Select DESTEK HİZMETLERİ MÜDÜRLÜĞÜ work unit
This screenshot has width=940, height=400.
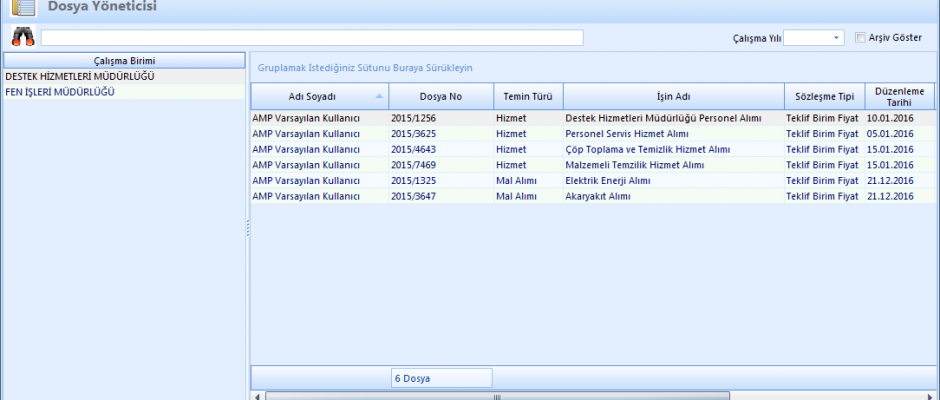[x=80, y=76]
